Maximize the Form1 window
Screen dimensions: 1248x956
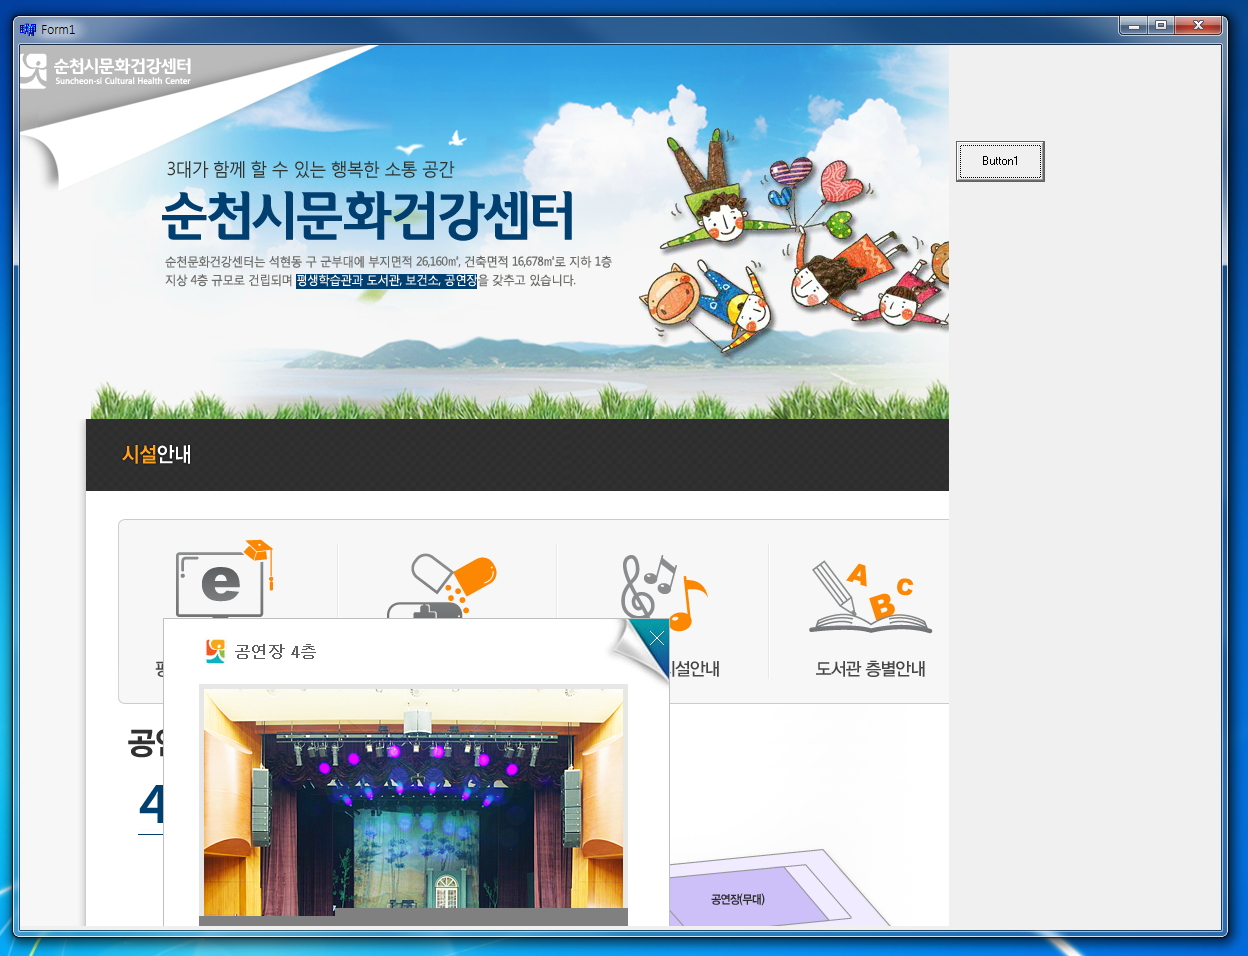point(1160,26)
